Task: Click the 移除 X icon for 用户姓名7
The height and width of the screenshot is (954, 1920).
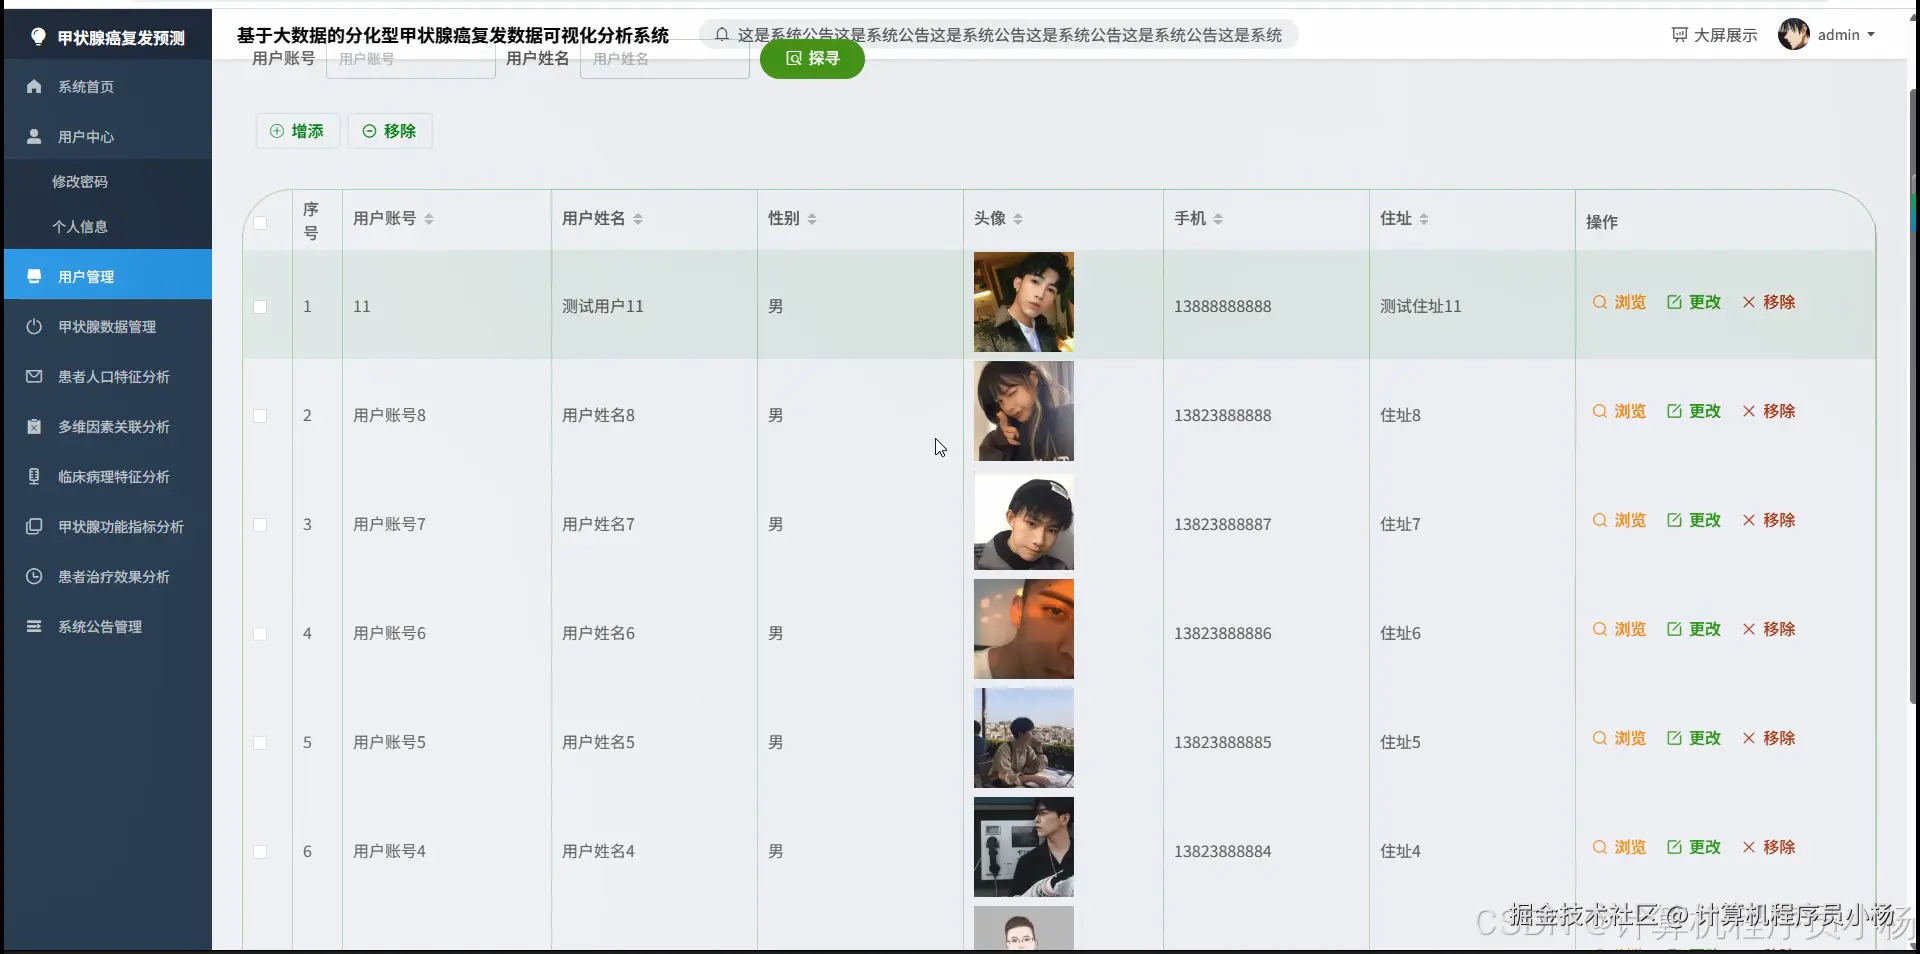Action: (1749, 520)
